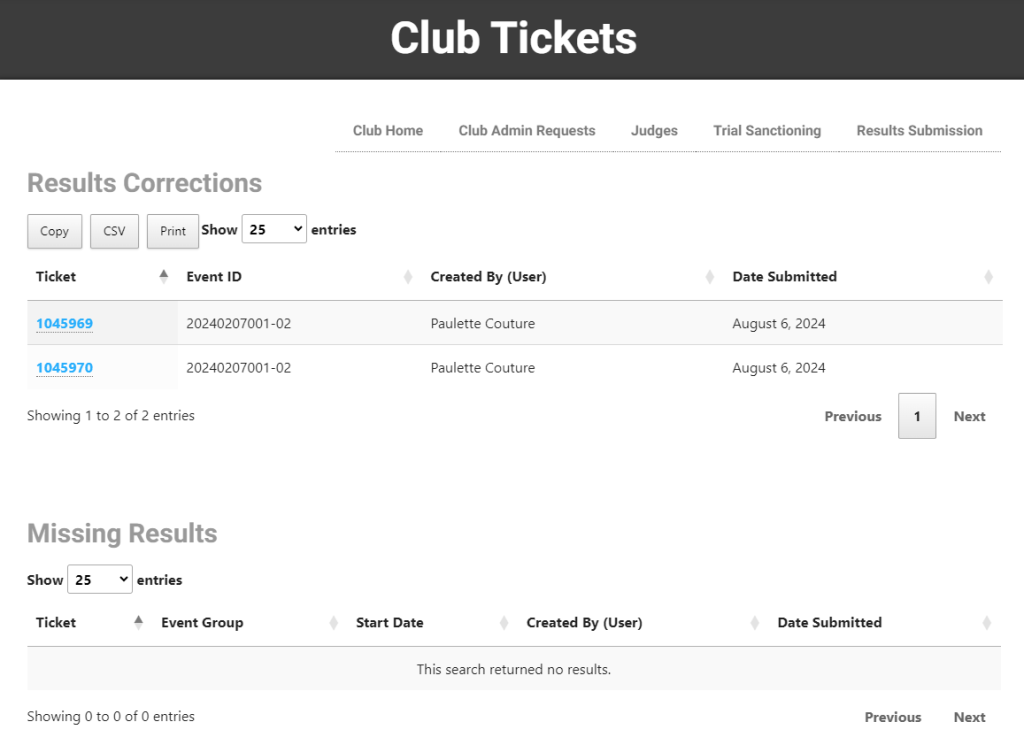Export Results Corrections as CSV
The image size is (1024, 745).
[x=114, y=231]
